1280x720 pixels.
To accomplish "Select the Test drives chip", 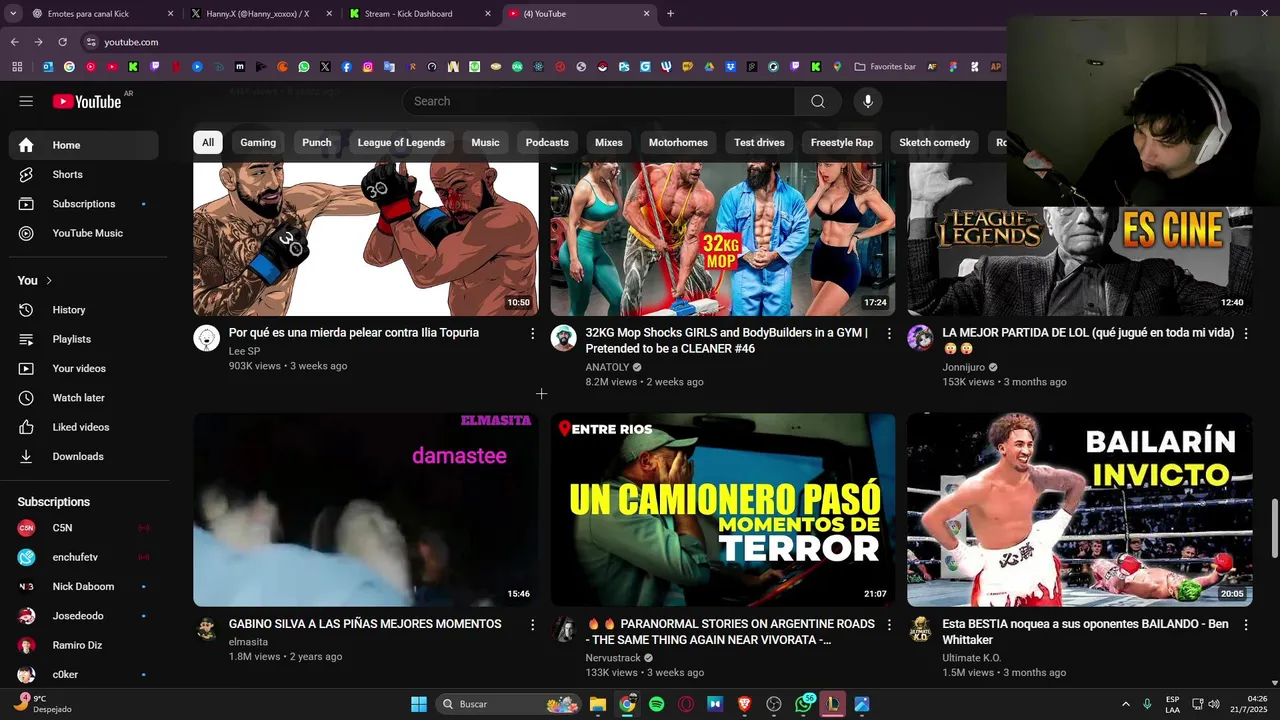I will 759,142.
